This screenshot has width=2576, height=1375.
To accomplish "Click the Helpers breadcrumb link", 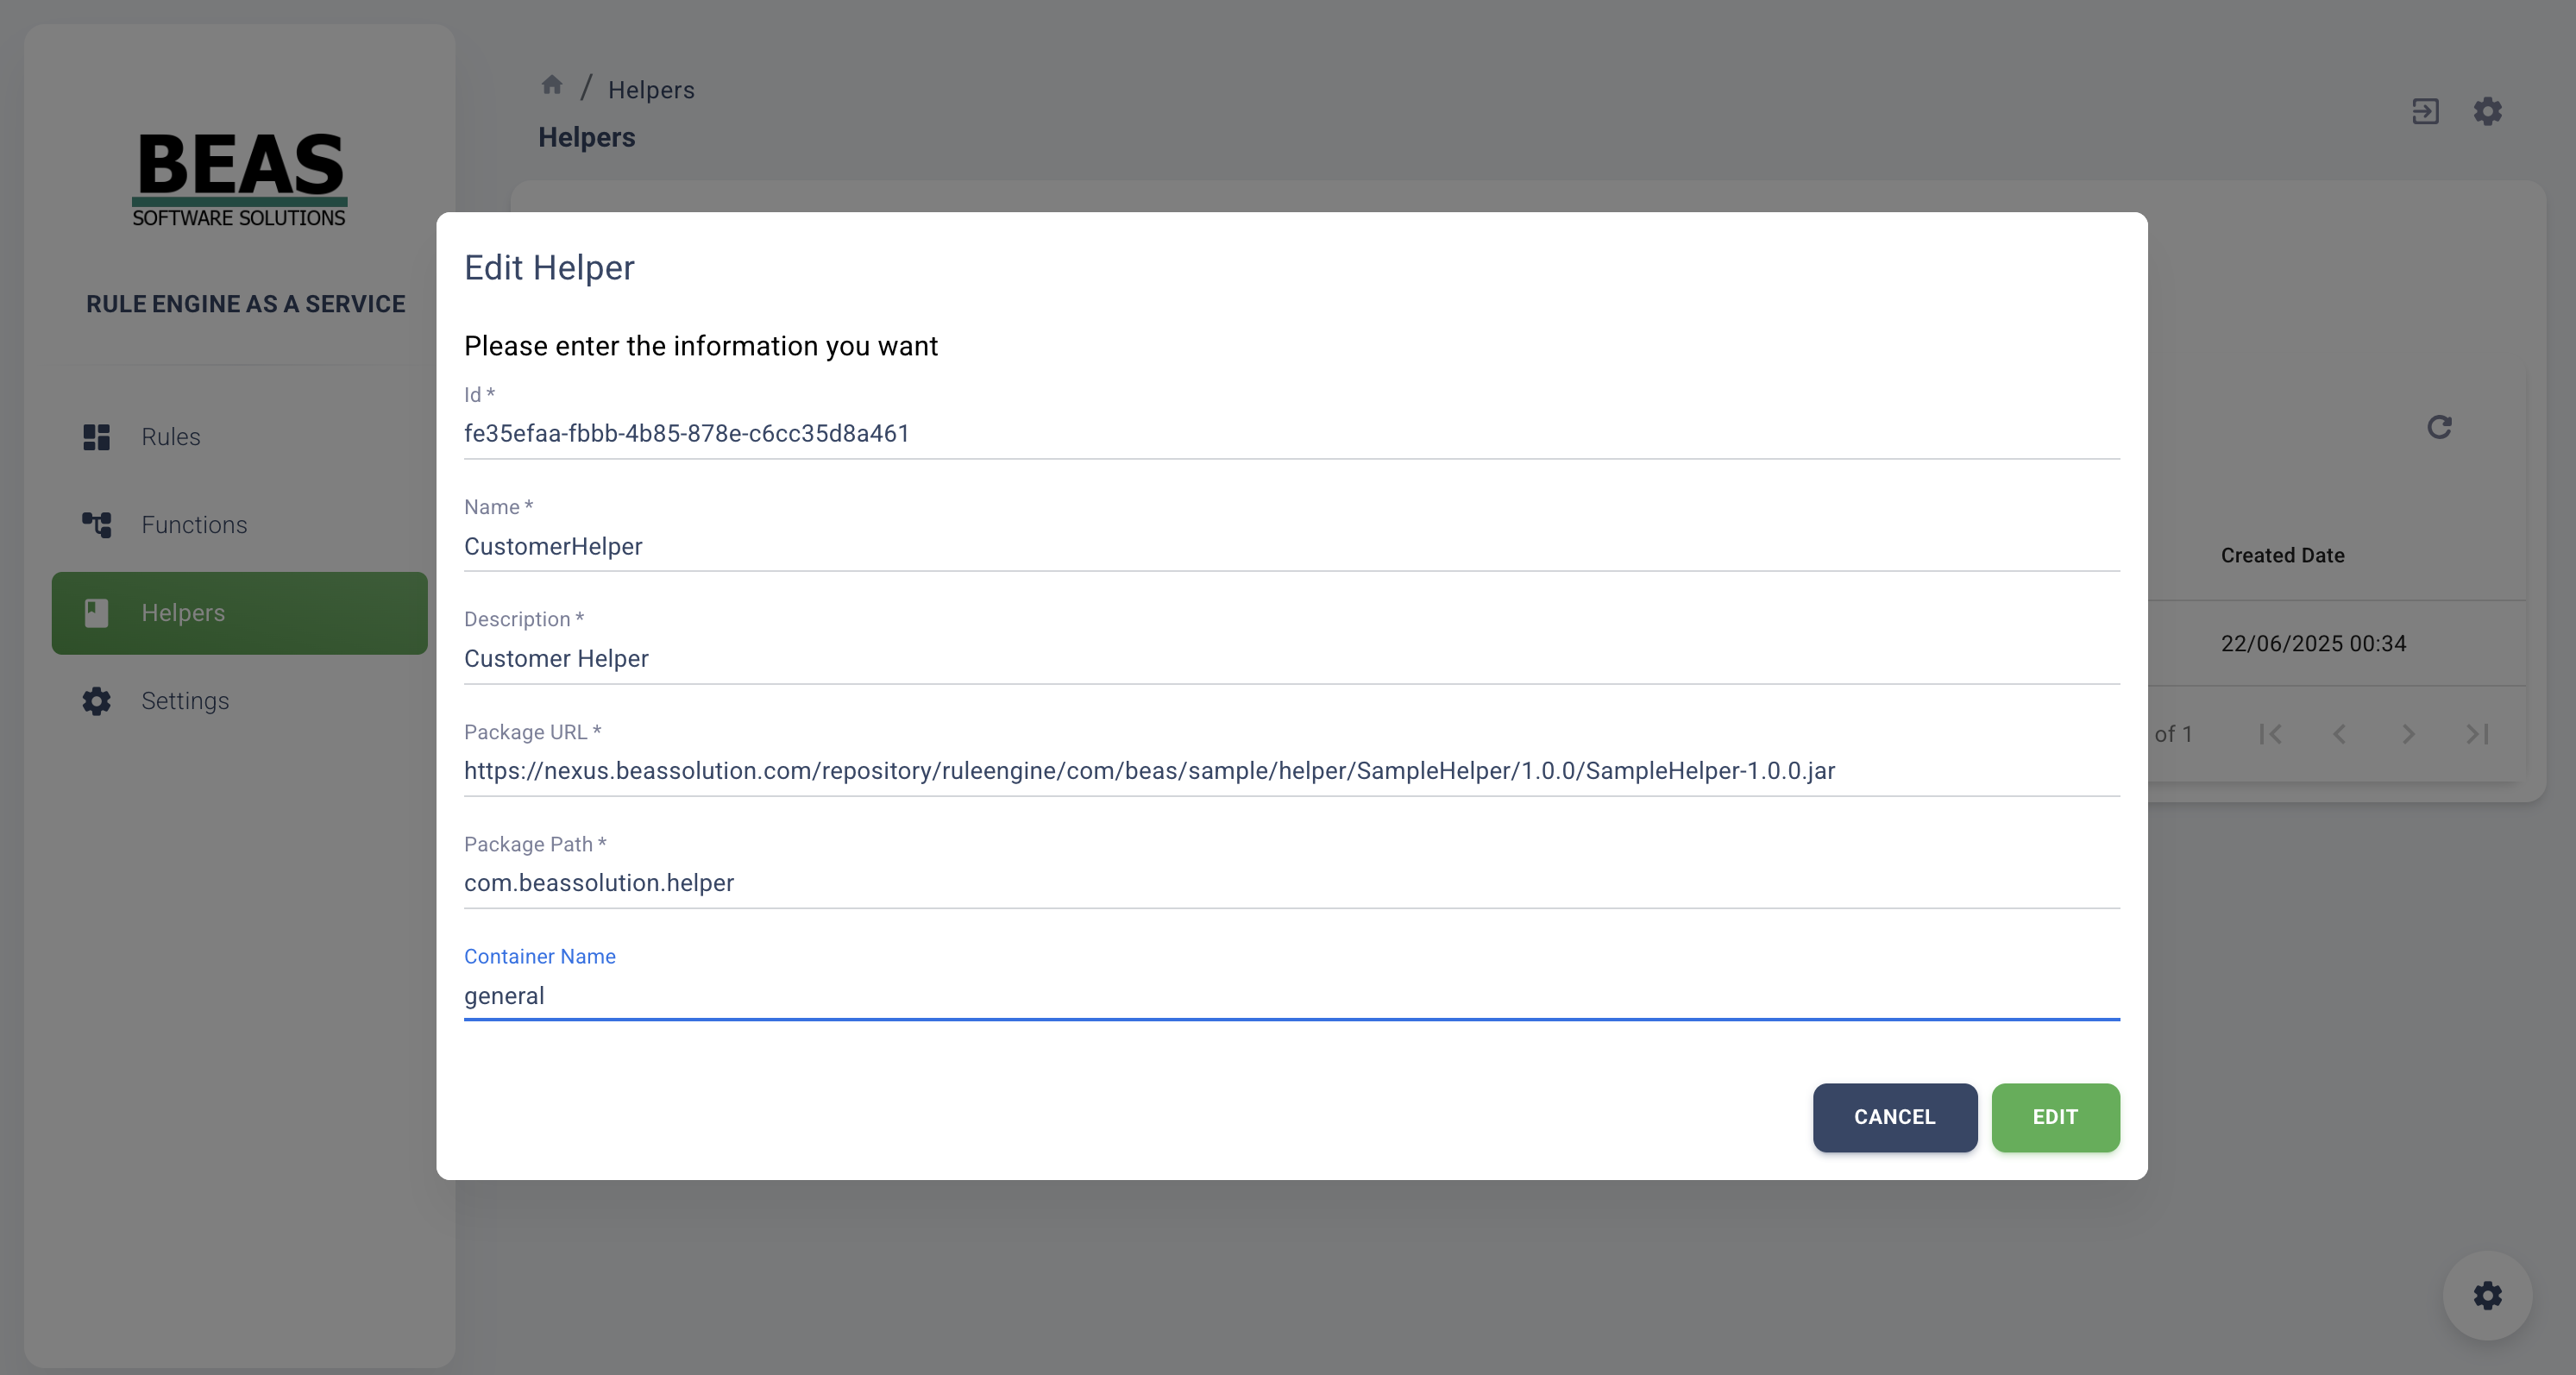I will [x=651, y=90].
